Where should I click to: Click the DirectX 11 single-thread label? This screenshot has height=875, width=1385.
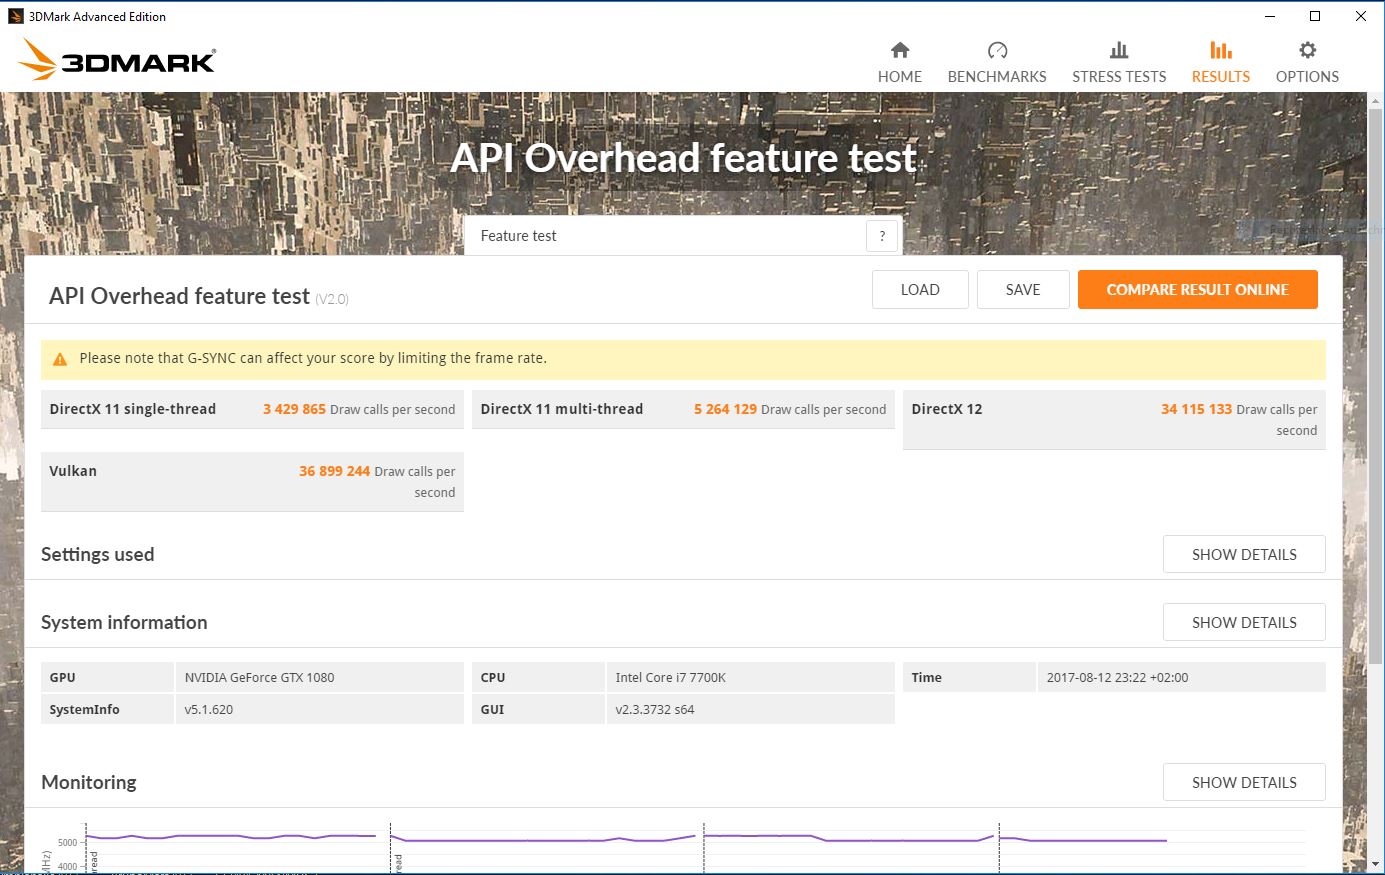click(x=132, y=409)
